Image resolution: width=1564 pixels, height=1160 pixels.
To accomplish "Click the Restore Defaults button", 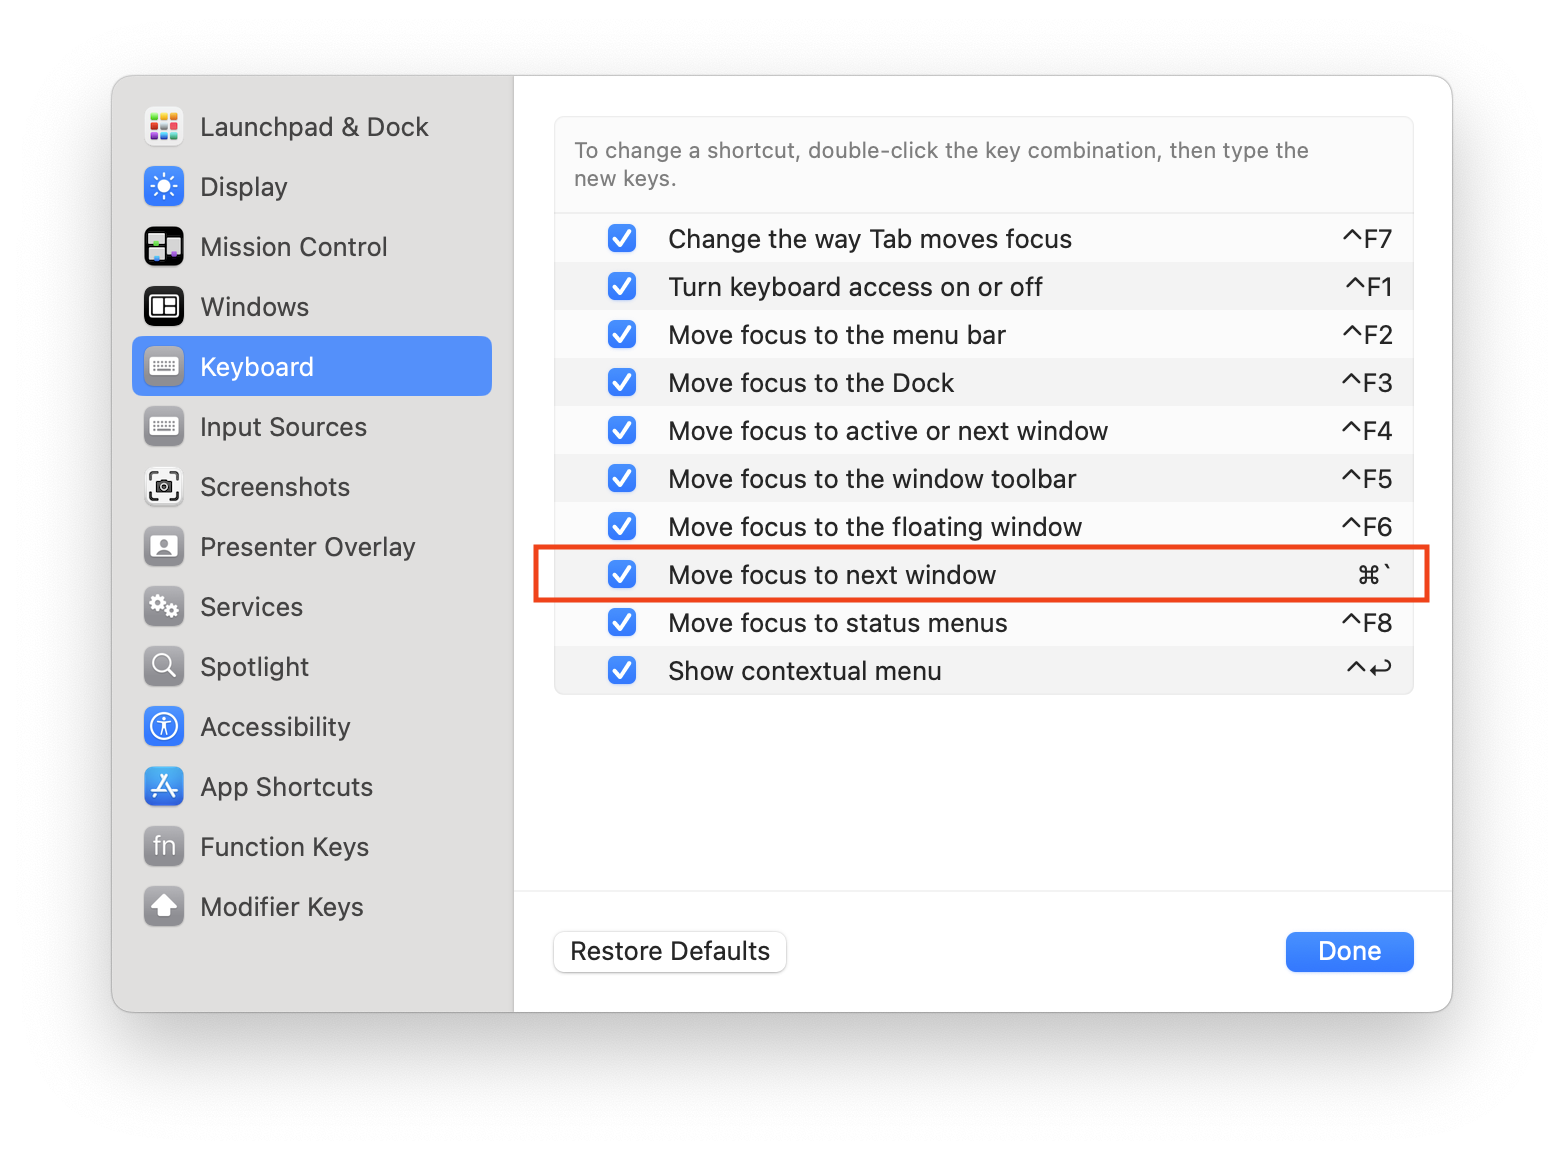I will point(670,951).
